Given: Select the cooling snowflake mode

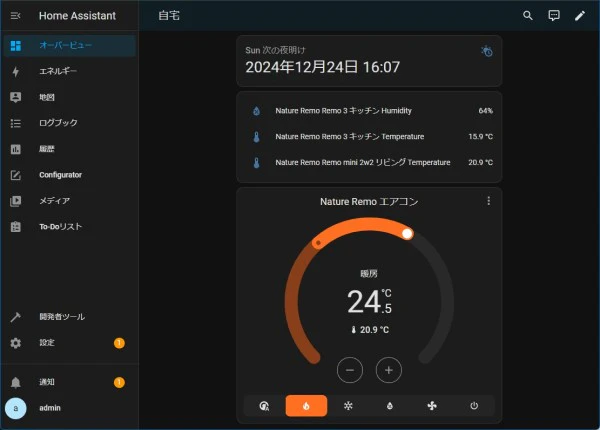Looking at the screenshot, I should 348,406.
